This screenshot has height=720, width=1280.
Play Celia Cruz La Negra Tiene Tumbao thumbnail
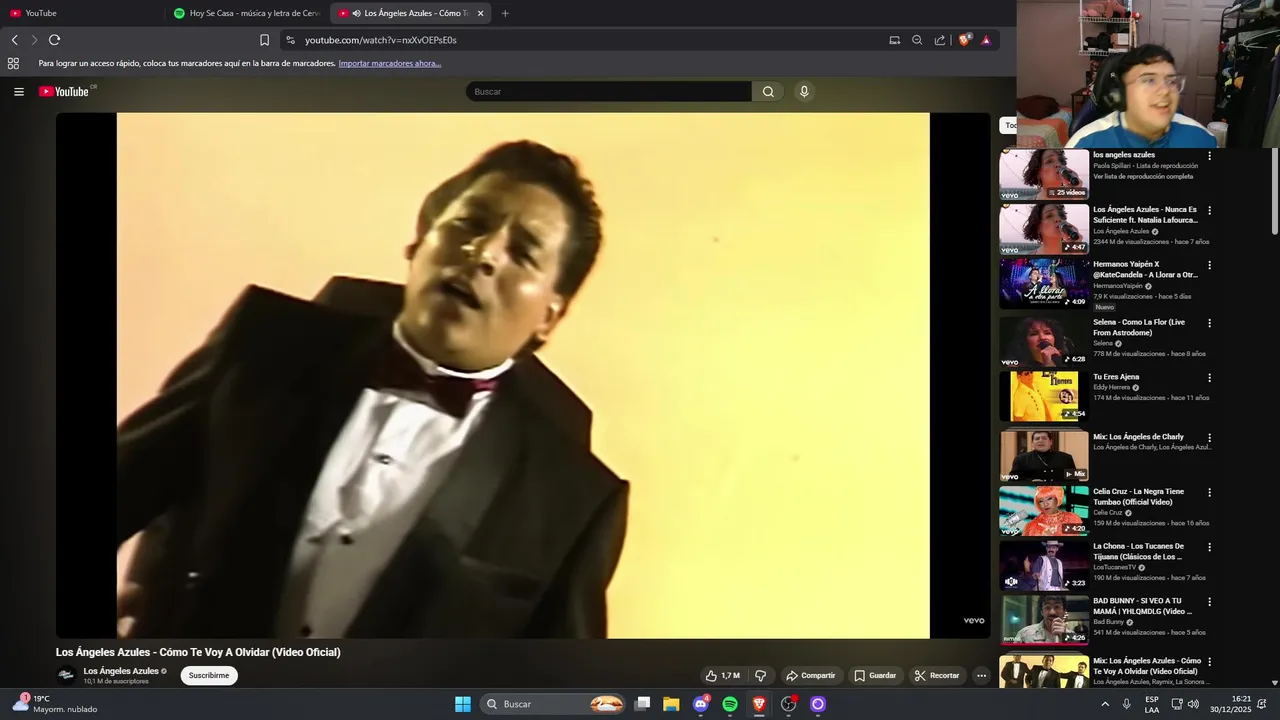1044,511
